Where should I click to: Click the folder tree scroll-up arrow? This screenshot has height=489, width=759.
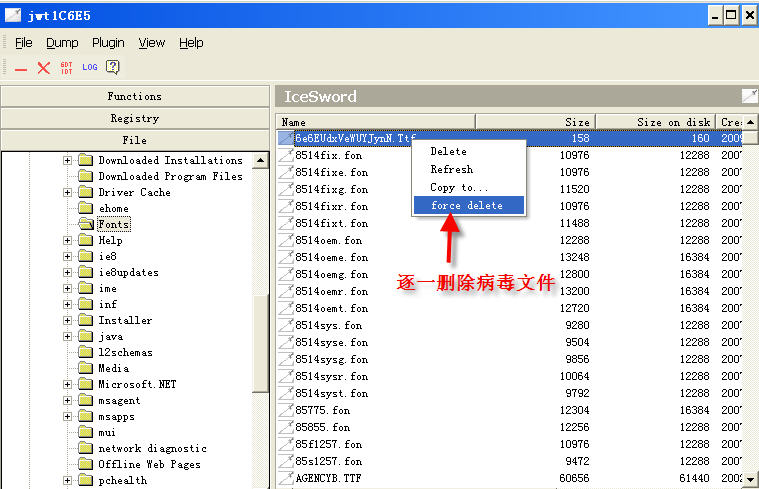click(x=260, y=160)
